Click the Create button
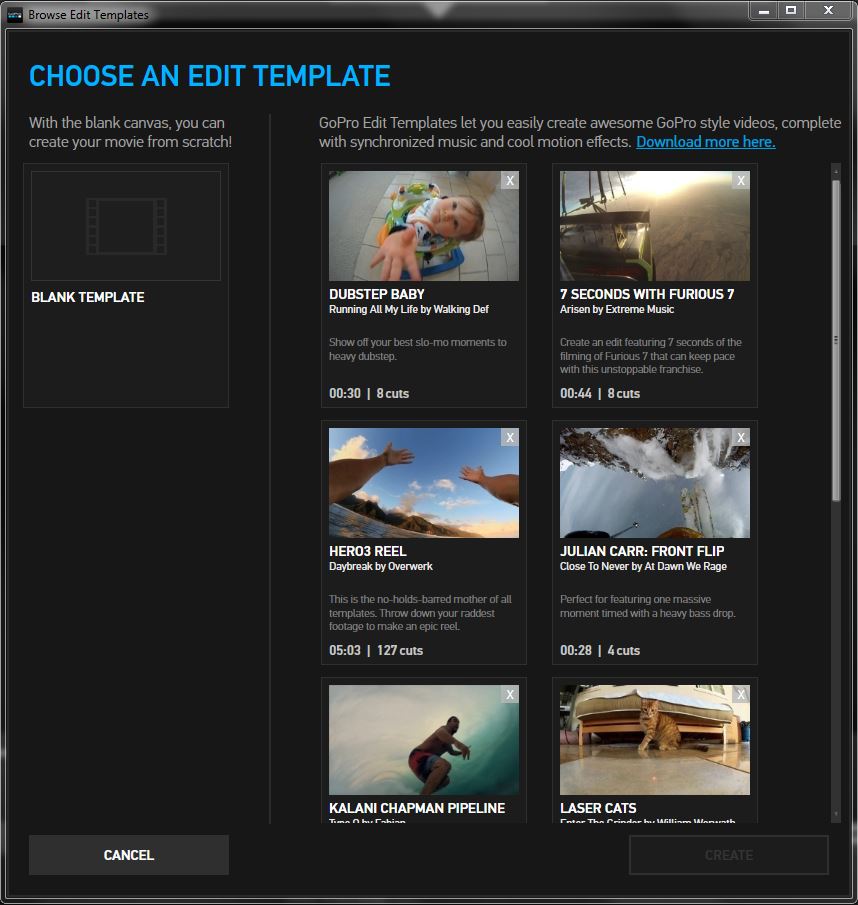Screen dimensions: 858x905 [x=729, y=855]
